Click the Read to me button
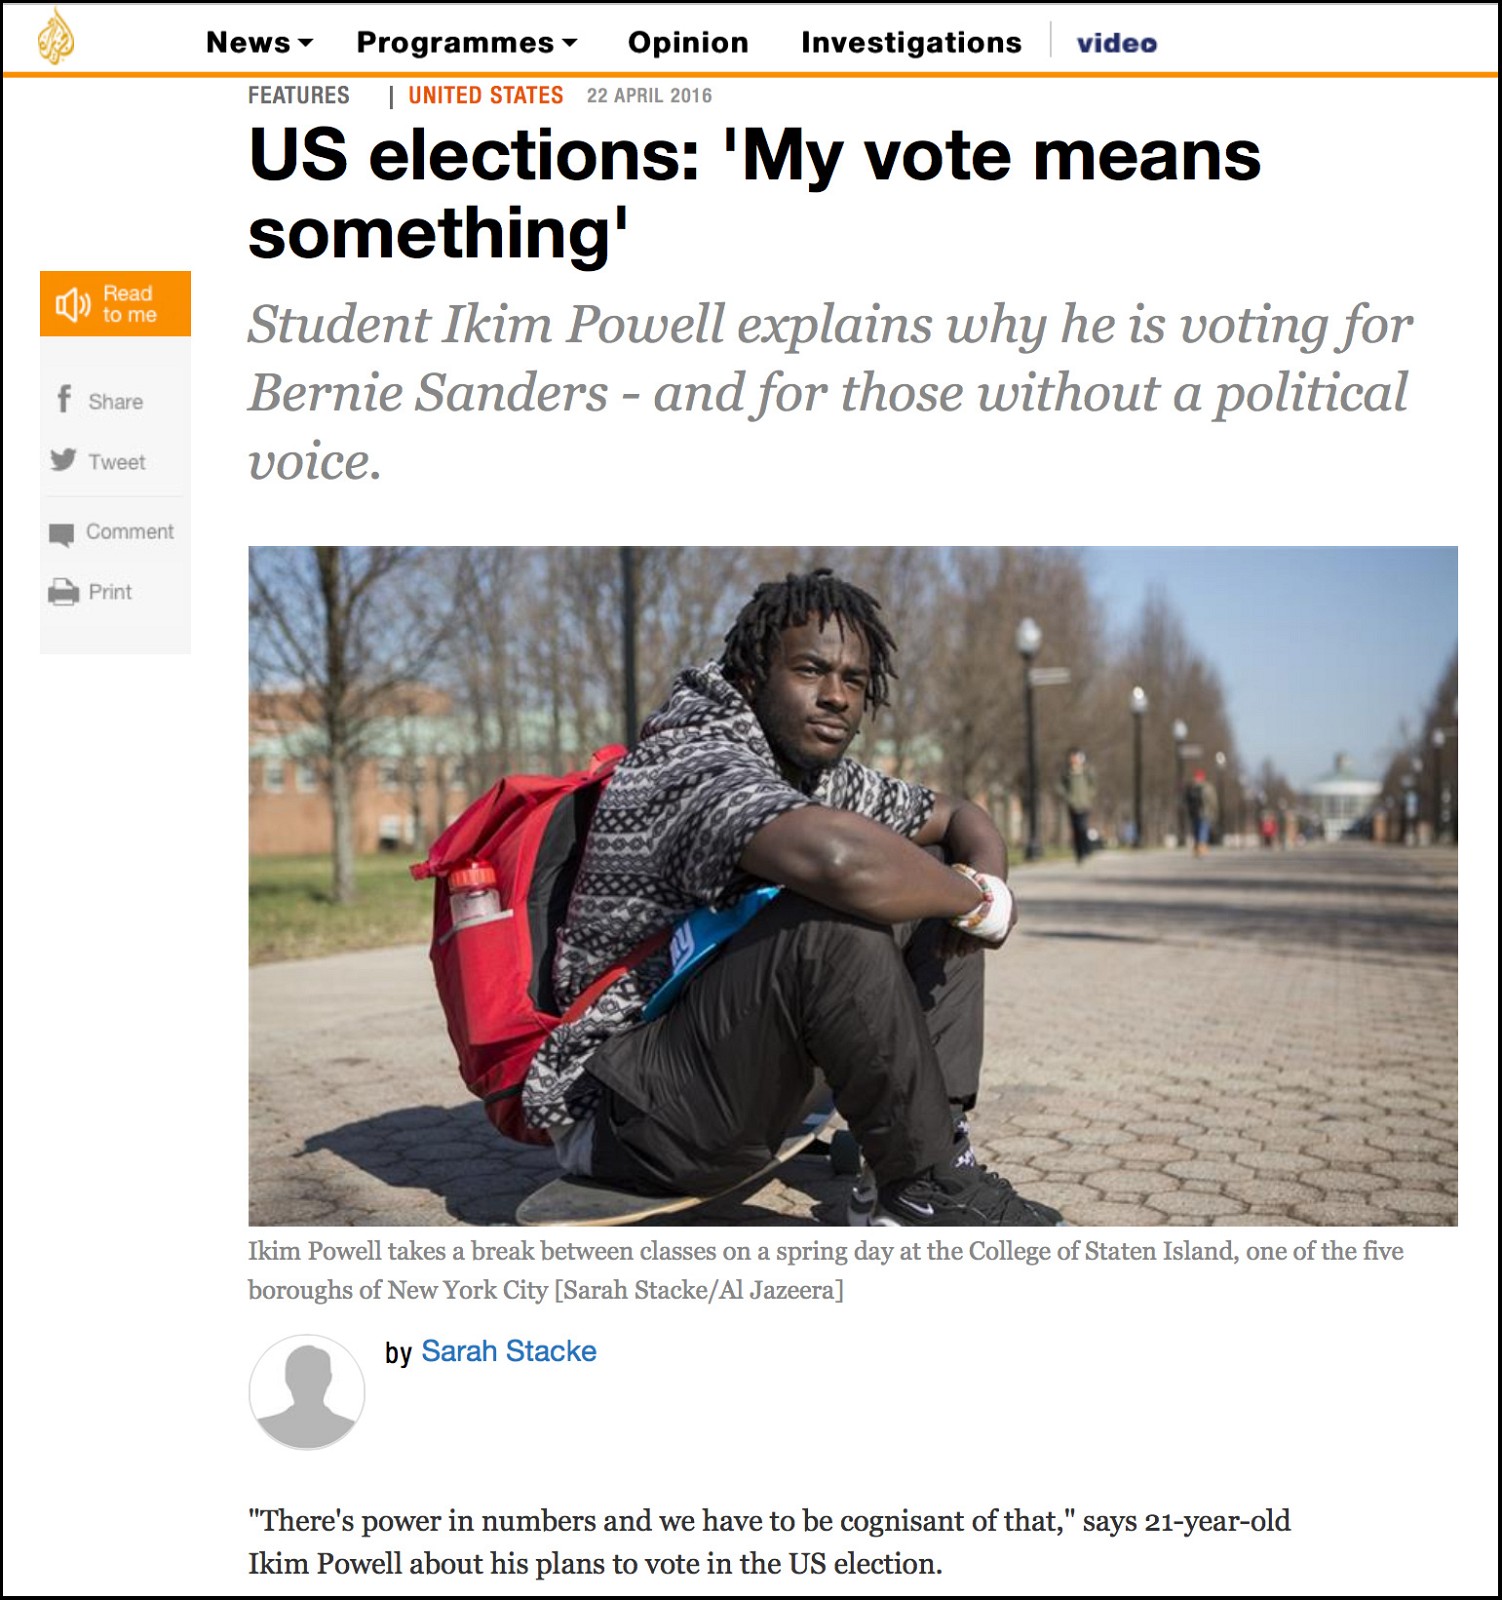 [x=115, y=304]
